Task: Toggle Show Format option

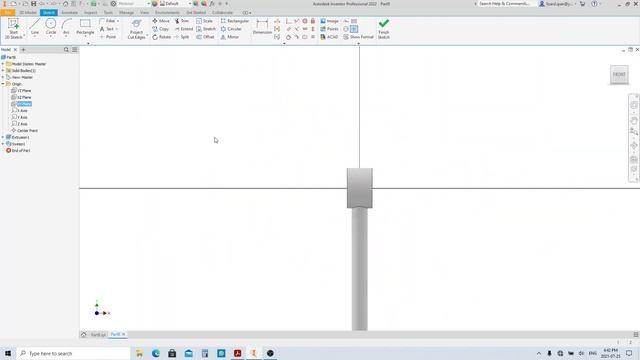Action: point(358,37)
